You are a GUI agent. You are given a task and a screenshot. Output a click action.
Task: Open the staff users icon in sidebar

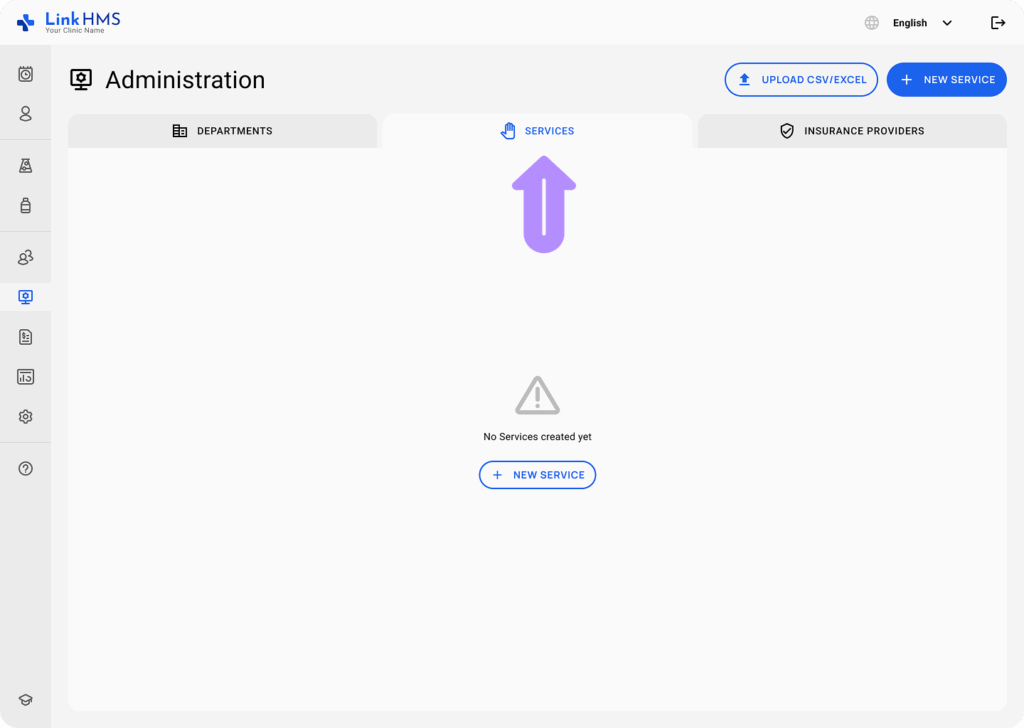pyautogui.click(x=26, y=258)
